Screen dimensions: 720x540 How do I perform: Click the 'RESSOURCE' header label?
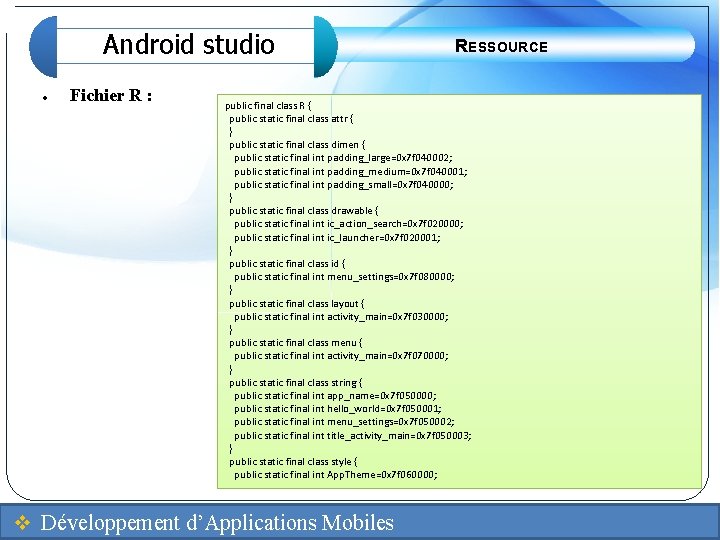coord(501,46)
